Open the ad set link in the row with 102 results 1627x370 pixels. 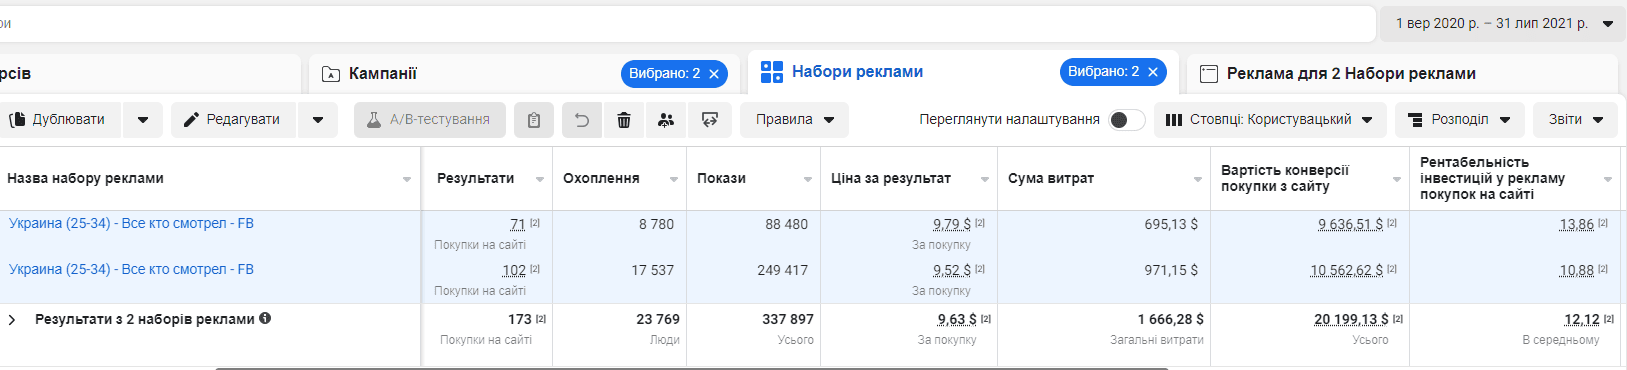(x=131, y=269)
